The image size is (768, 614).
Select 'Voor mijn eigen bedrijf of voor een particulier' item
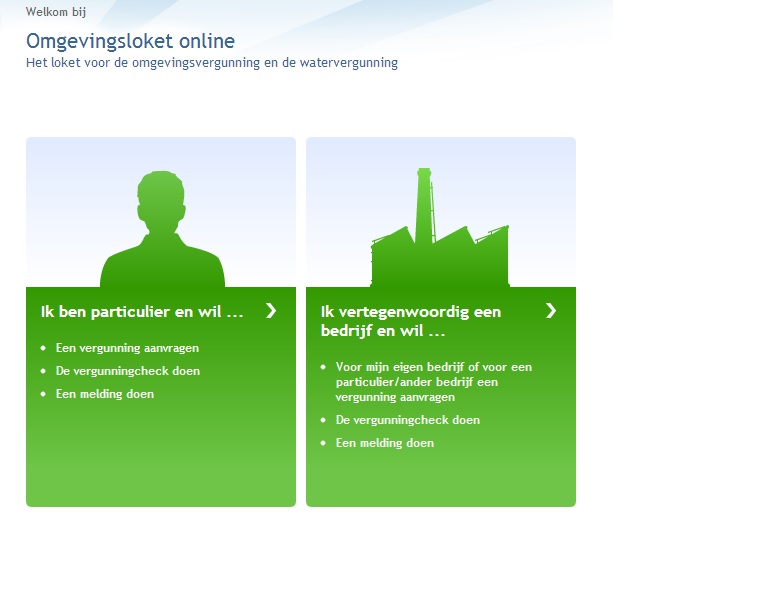point(433,382)
